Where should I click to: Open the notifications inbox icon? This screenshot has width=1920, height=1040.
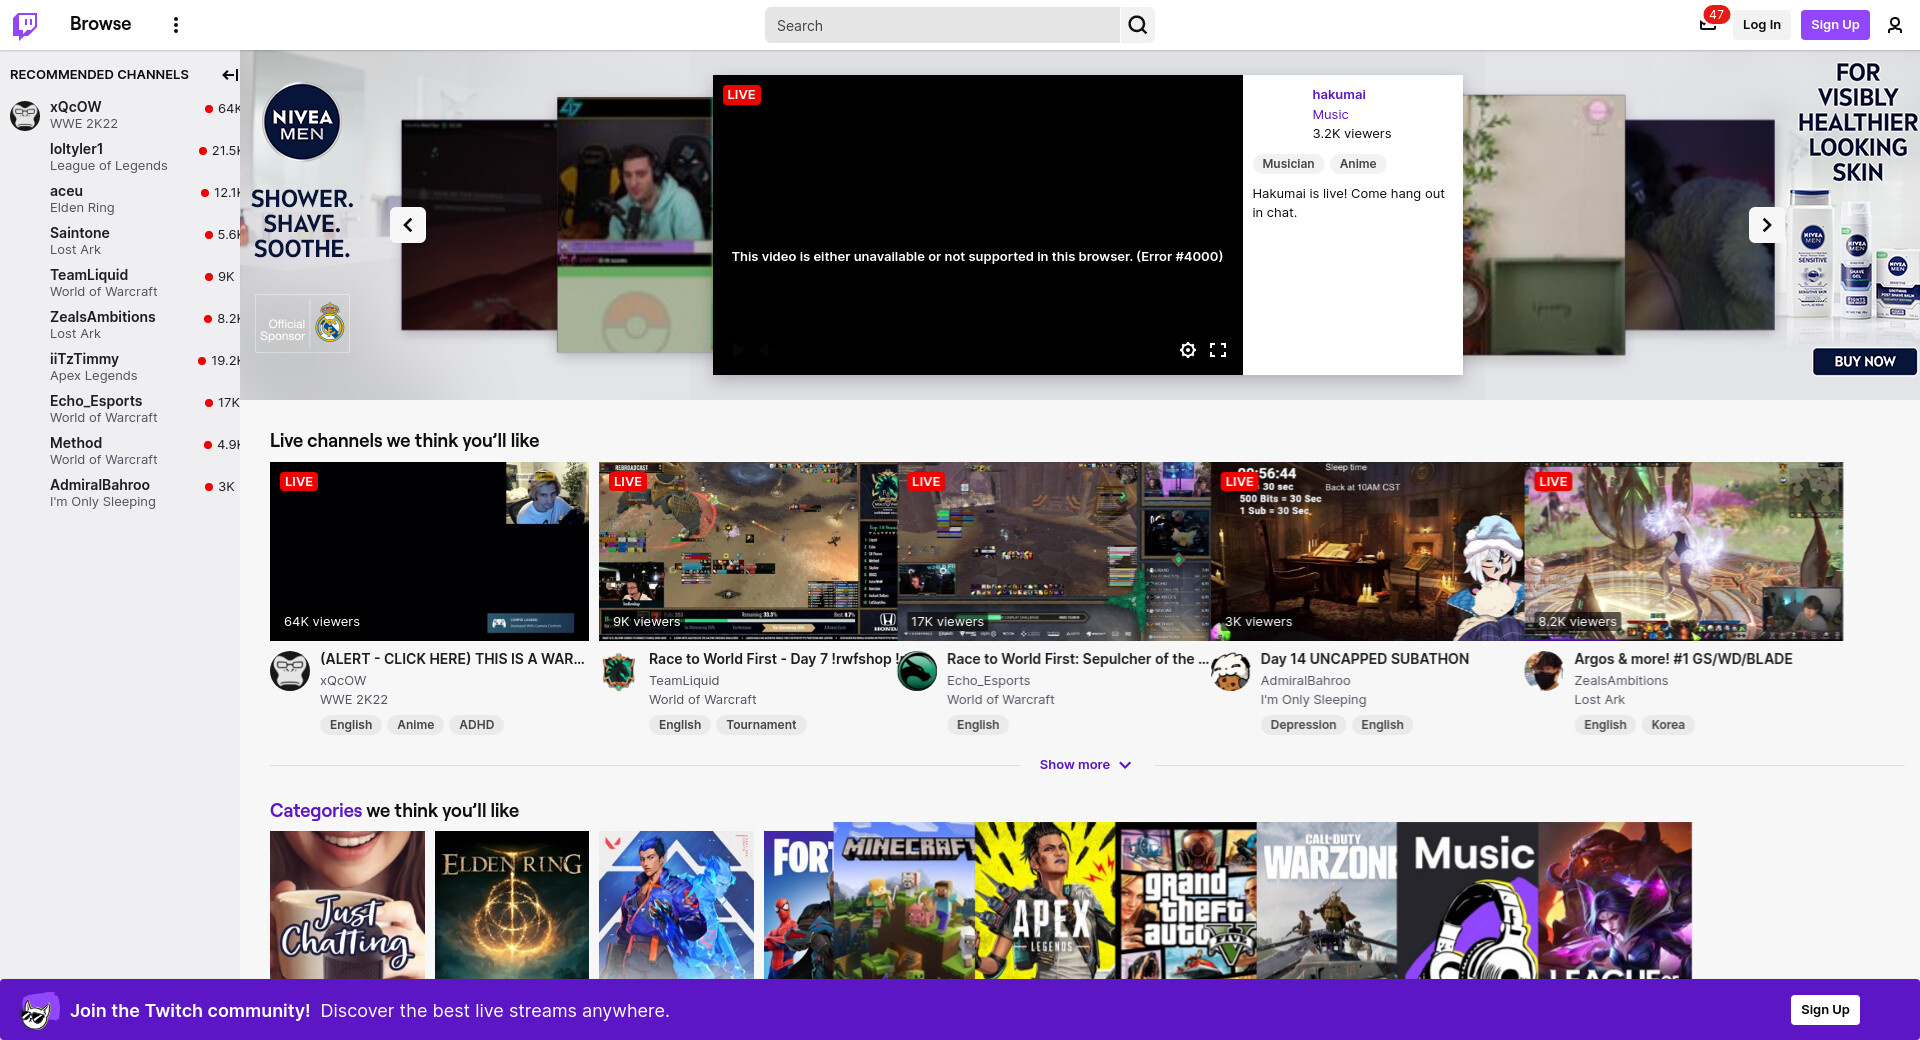tap(1708, 25)
